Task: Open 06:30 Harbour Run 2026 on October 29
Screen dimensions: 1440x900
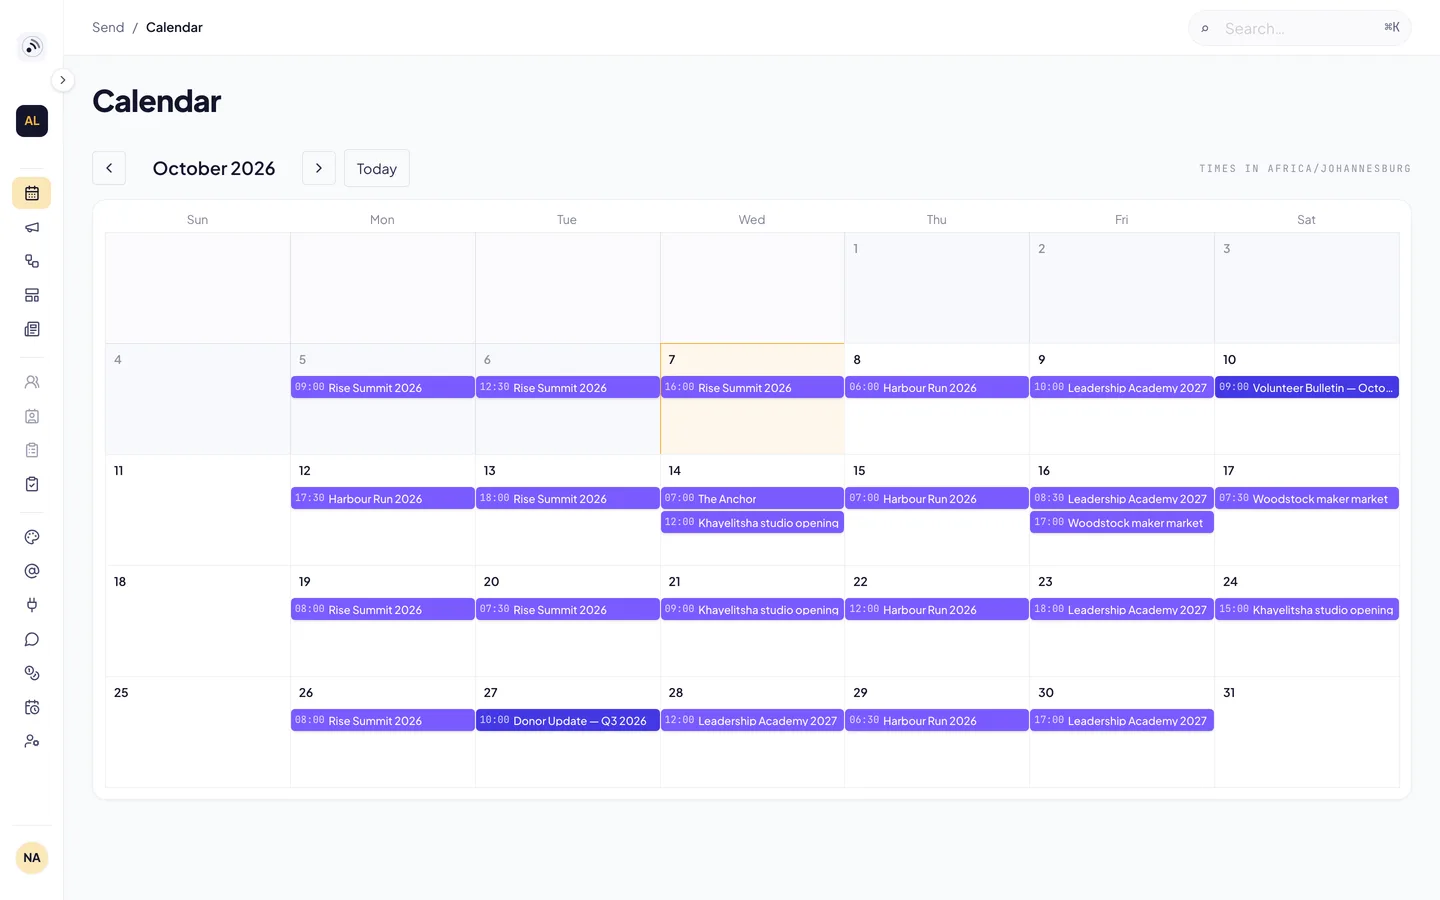Action: (x=937, y=720)
